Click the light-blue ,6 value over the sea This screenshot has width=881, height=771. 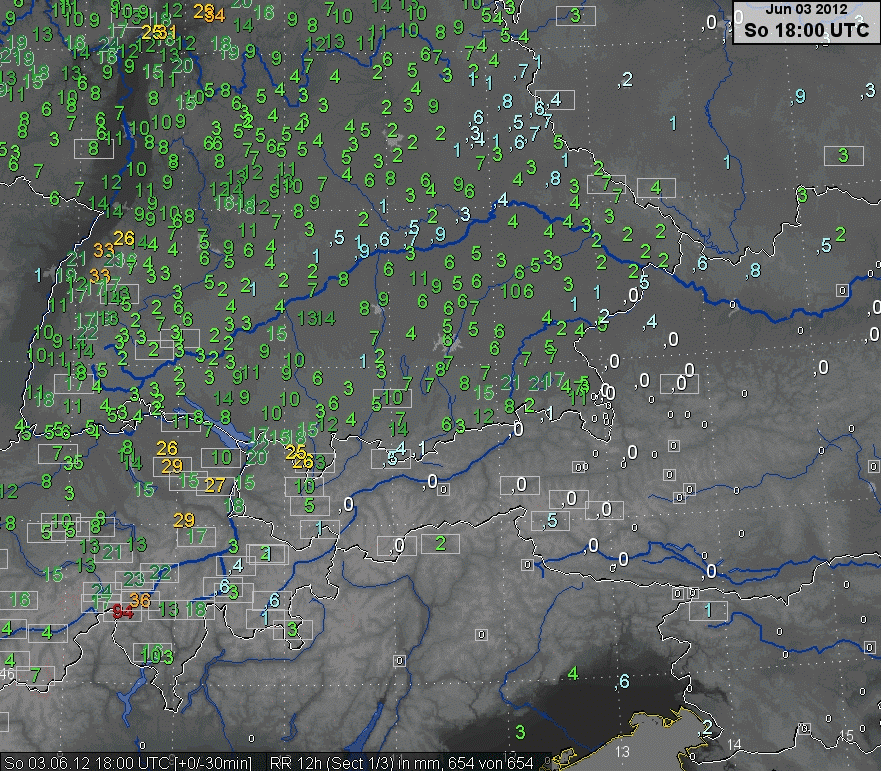pos(623,681)
